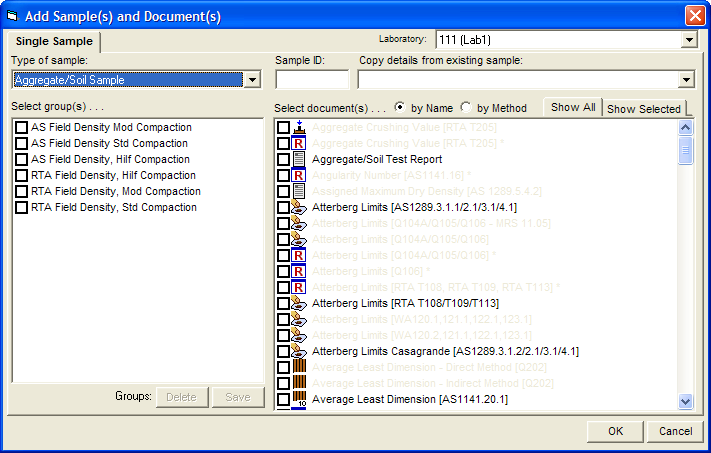Open Copy details from existing sample dropdown
This screenshot has height=453, width=711.
tap(686, 80)
